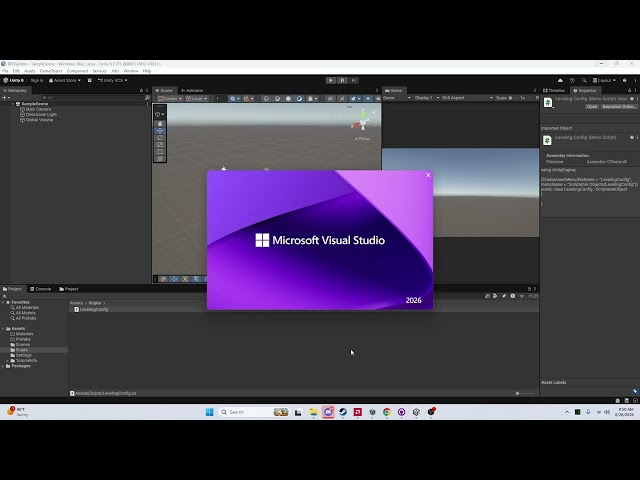Click the Scene orientation gizmo
The height and width of the screenshot is (480, 640).
pos(362,120)
